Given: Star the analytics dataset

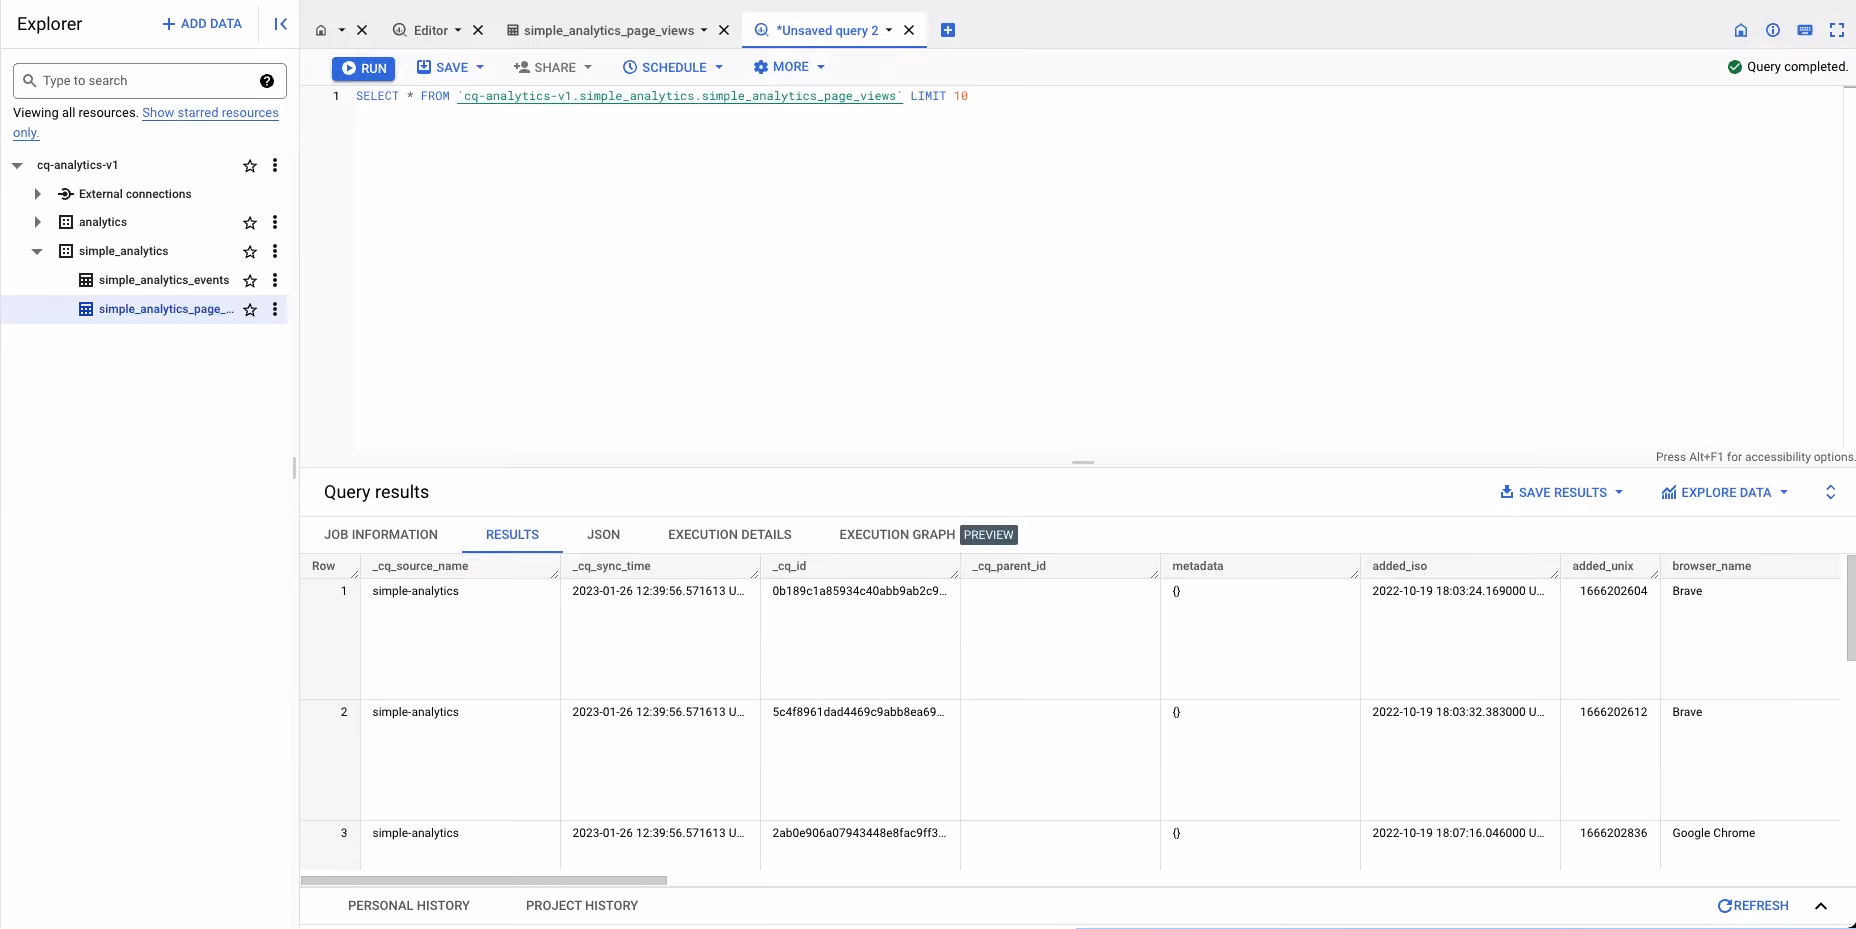Looking at the screenshot, I should (x=250, y=223).
